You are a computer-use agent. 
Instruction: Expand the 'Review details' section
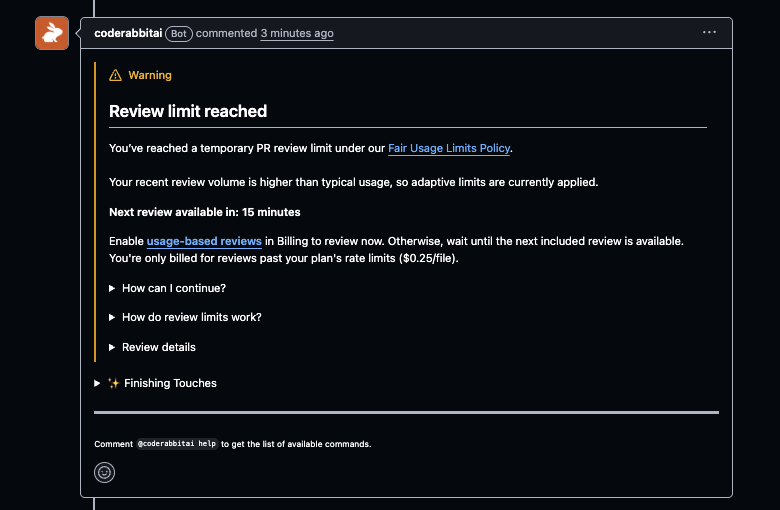(x=153, y=347)
